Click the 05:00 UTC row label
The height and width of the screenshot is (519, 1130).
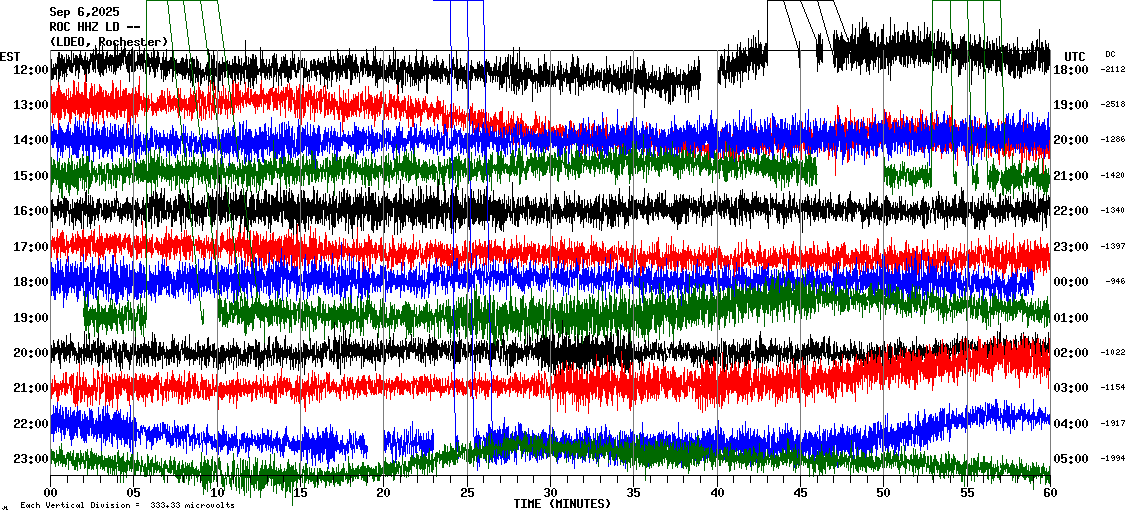point(1071,459)
